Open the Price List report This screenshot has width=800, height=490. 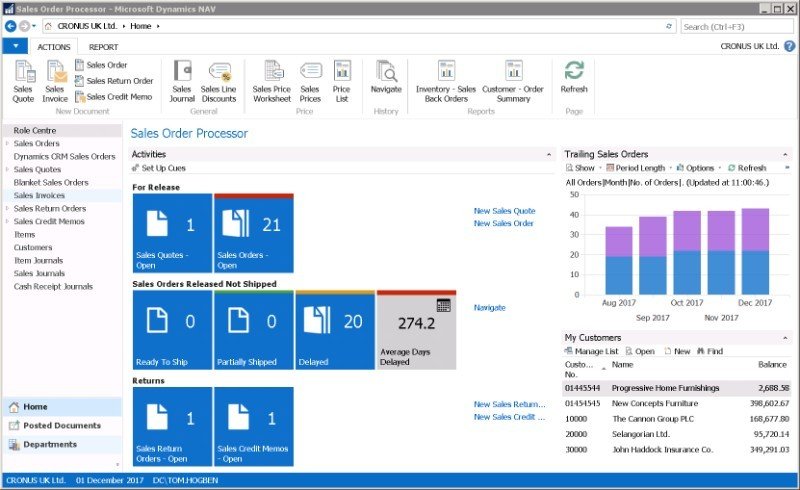point(342,82)
